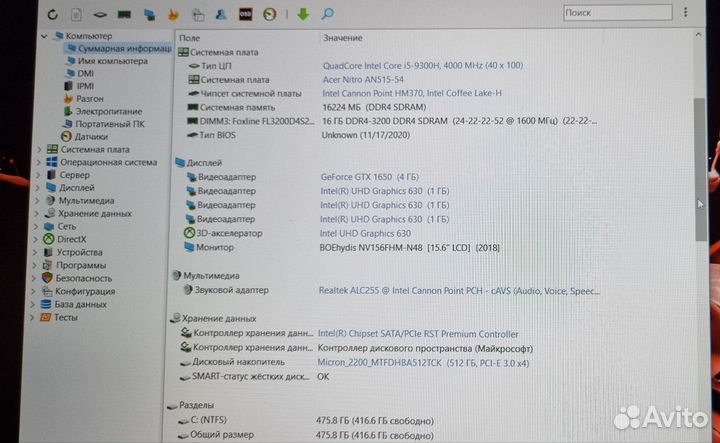Open the three-dot options menu
This screenshot has width=720, height=443.
coord(685,12)
